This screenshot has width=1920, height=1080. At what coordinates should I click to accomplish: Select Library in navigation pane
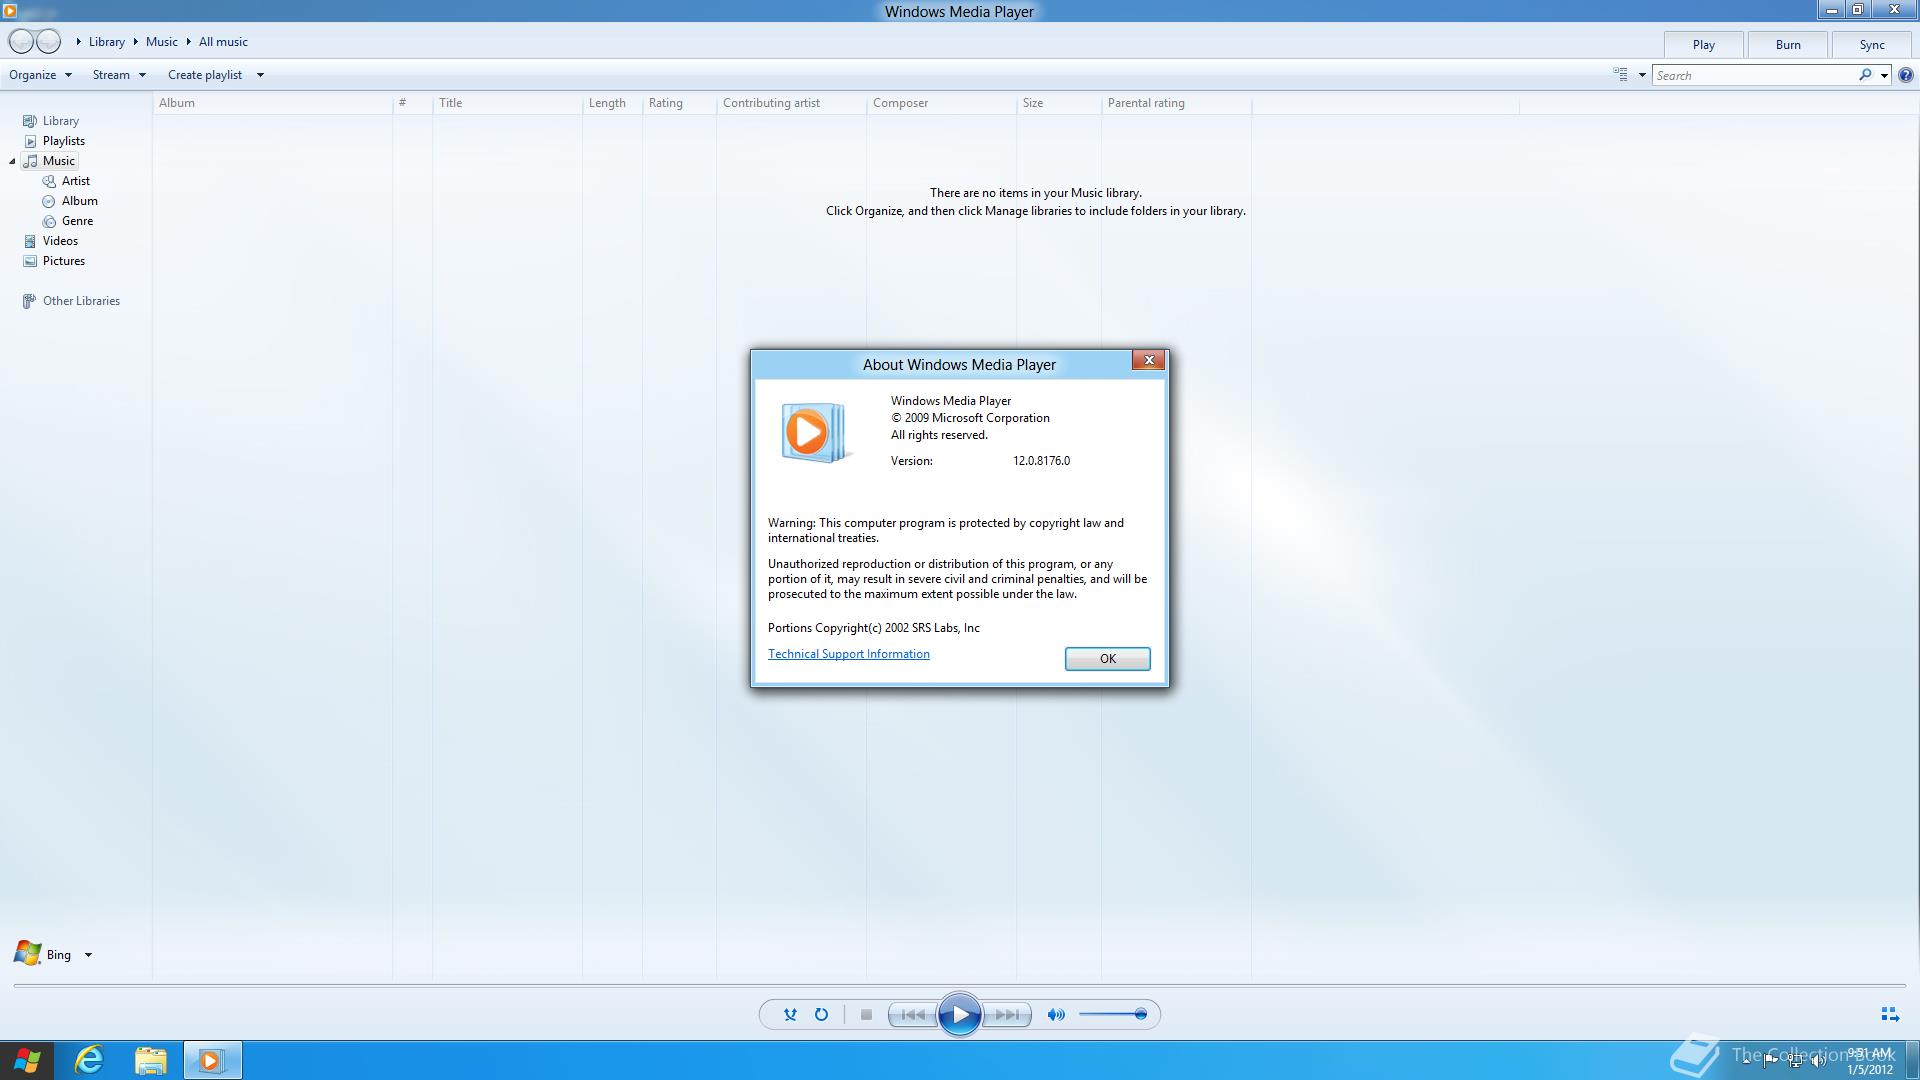(x=60, y=121)
